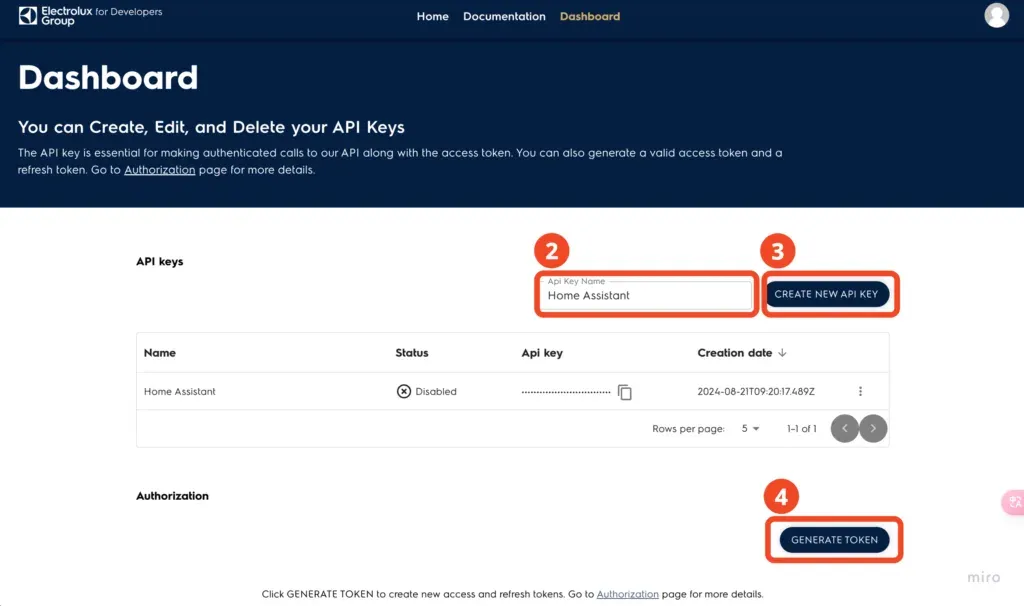Click the miro watermark
1024x606 pixels.
pos(983,577)
